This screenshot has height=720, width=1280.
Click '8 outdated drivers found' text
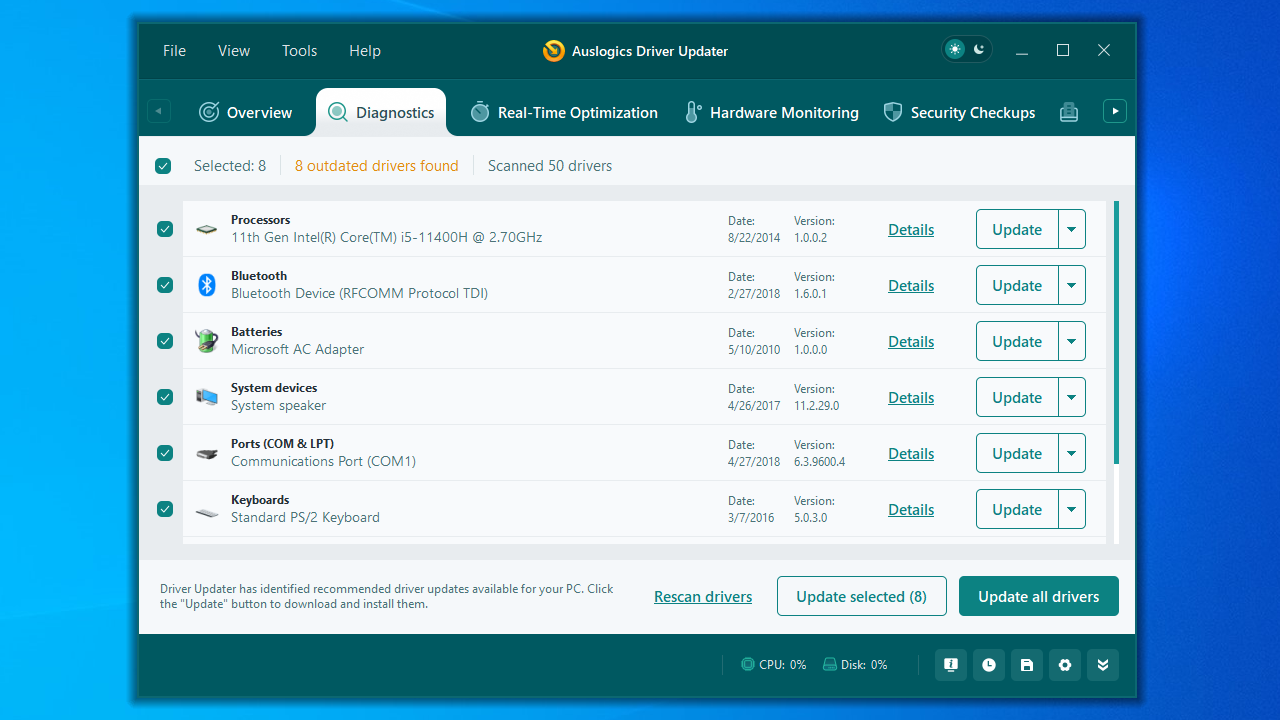coord(376,166)
